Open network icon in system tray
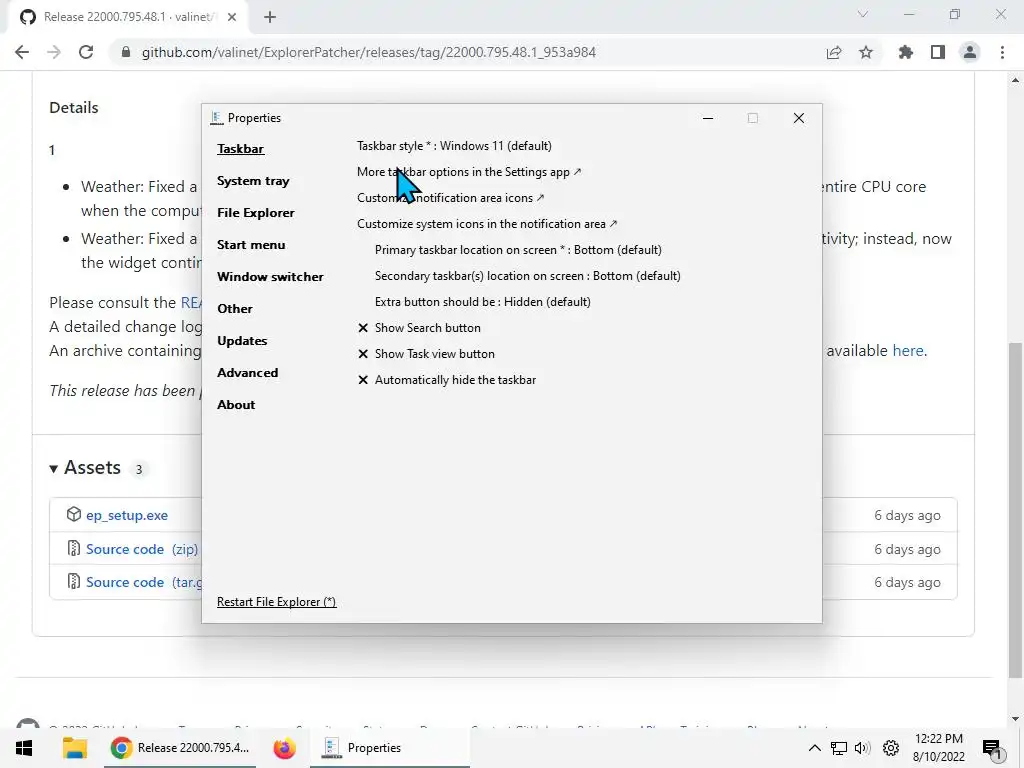 point(839,748)
